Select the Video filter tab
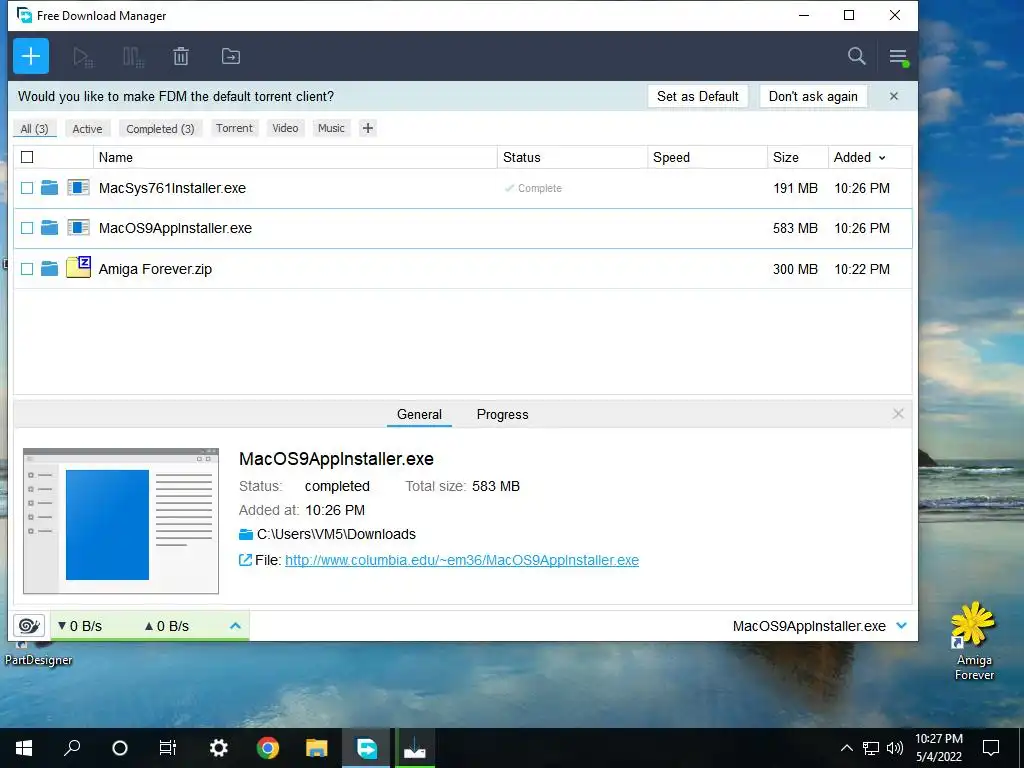 pyautogui.click(x=285, y=128)
